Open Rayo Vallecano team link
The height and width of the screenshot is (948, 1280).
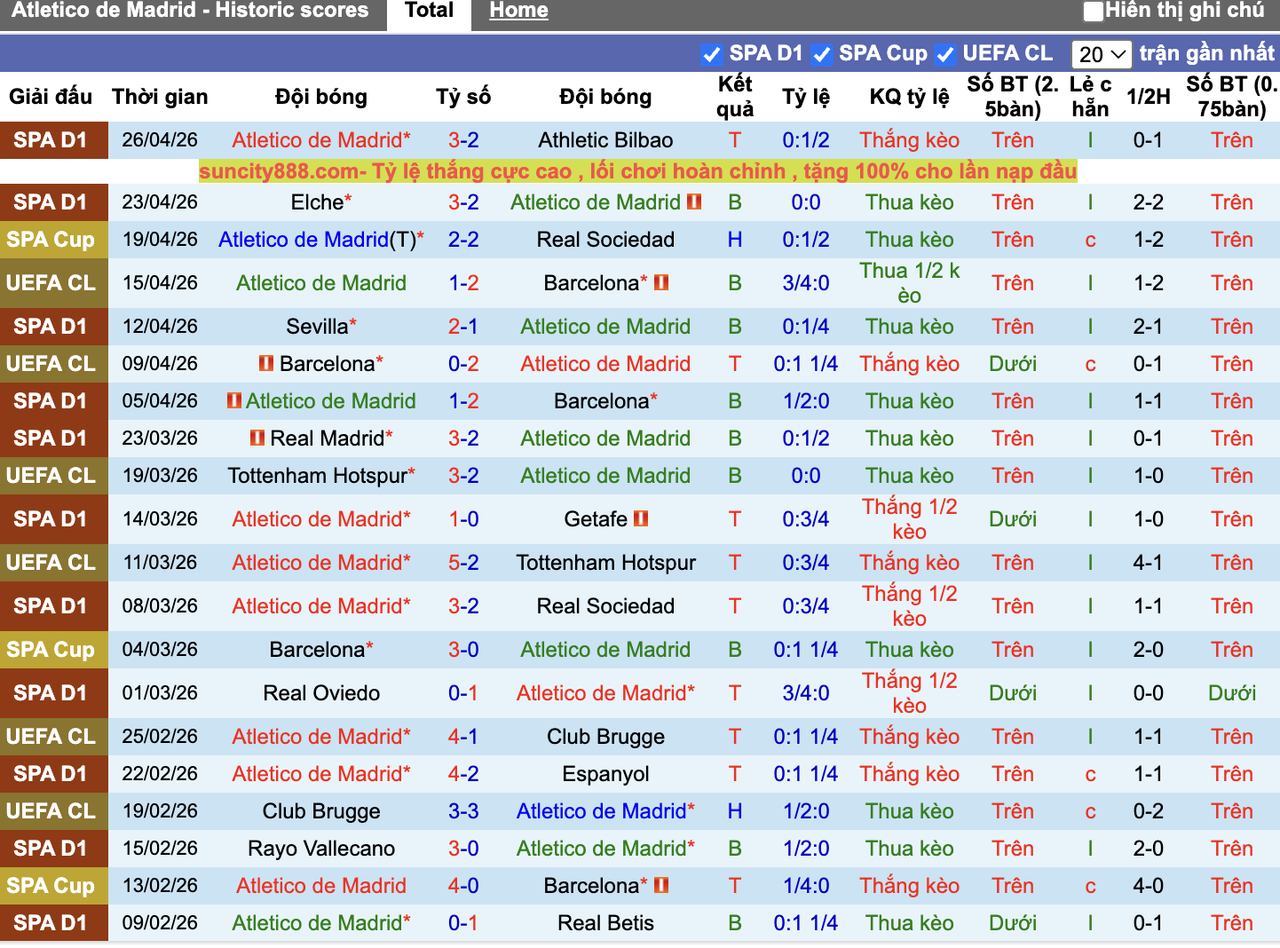click(322, 849)
